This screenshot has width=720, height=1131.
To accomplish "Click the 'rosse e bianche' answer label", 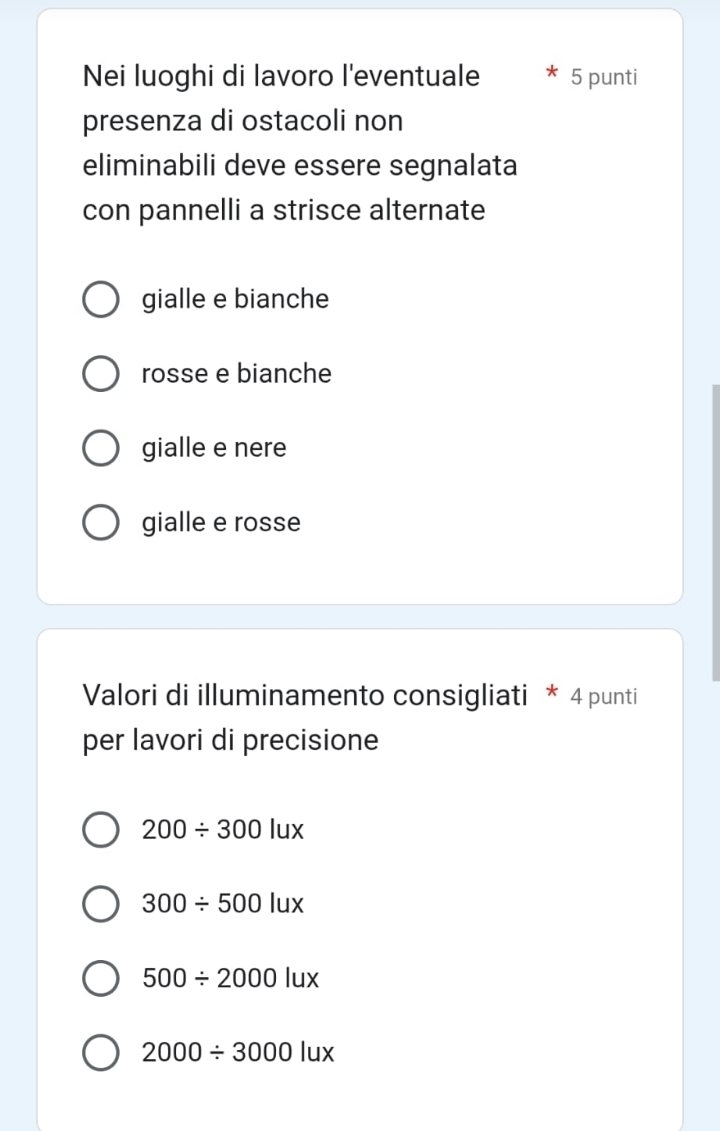I will click(236, 374).
